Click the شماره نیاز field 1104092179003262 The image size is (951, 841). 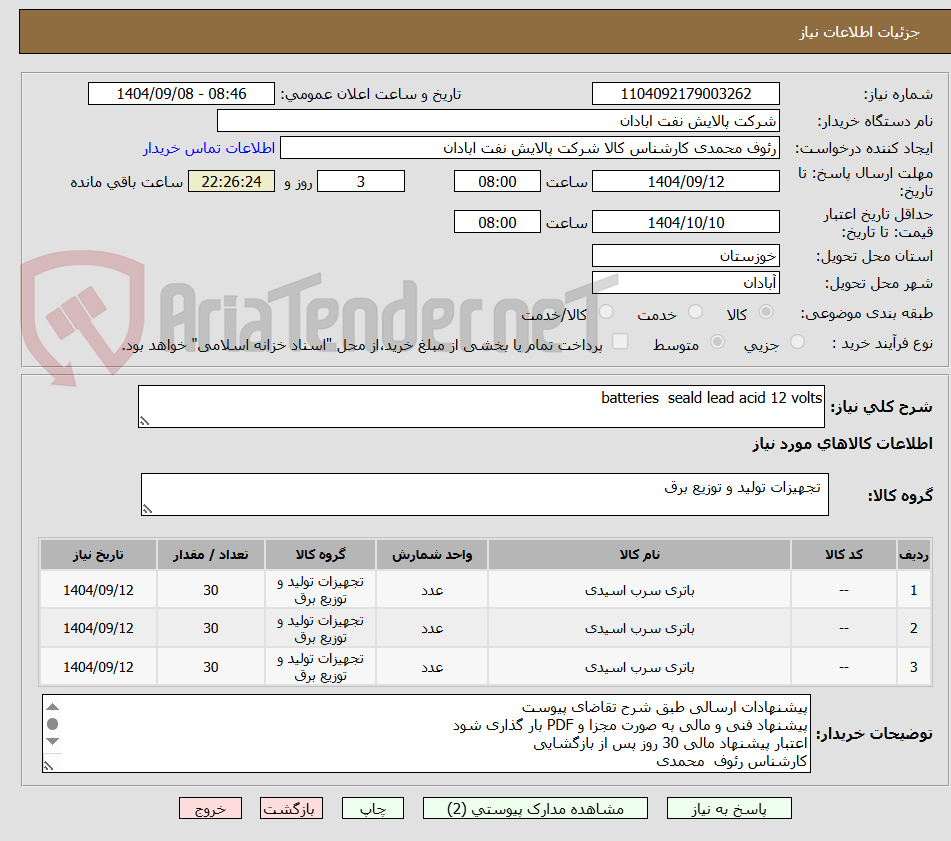(685, 94)
